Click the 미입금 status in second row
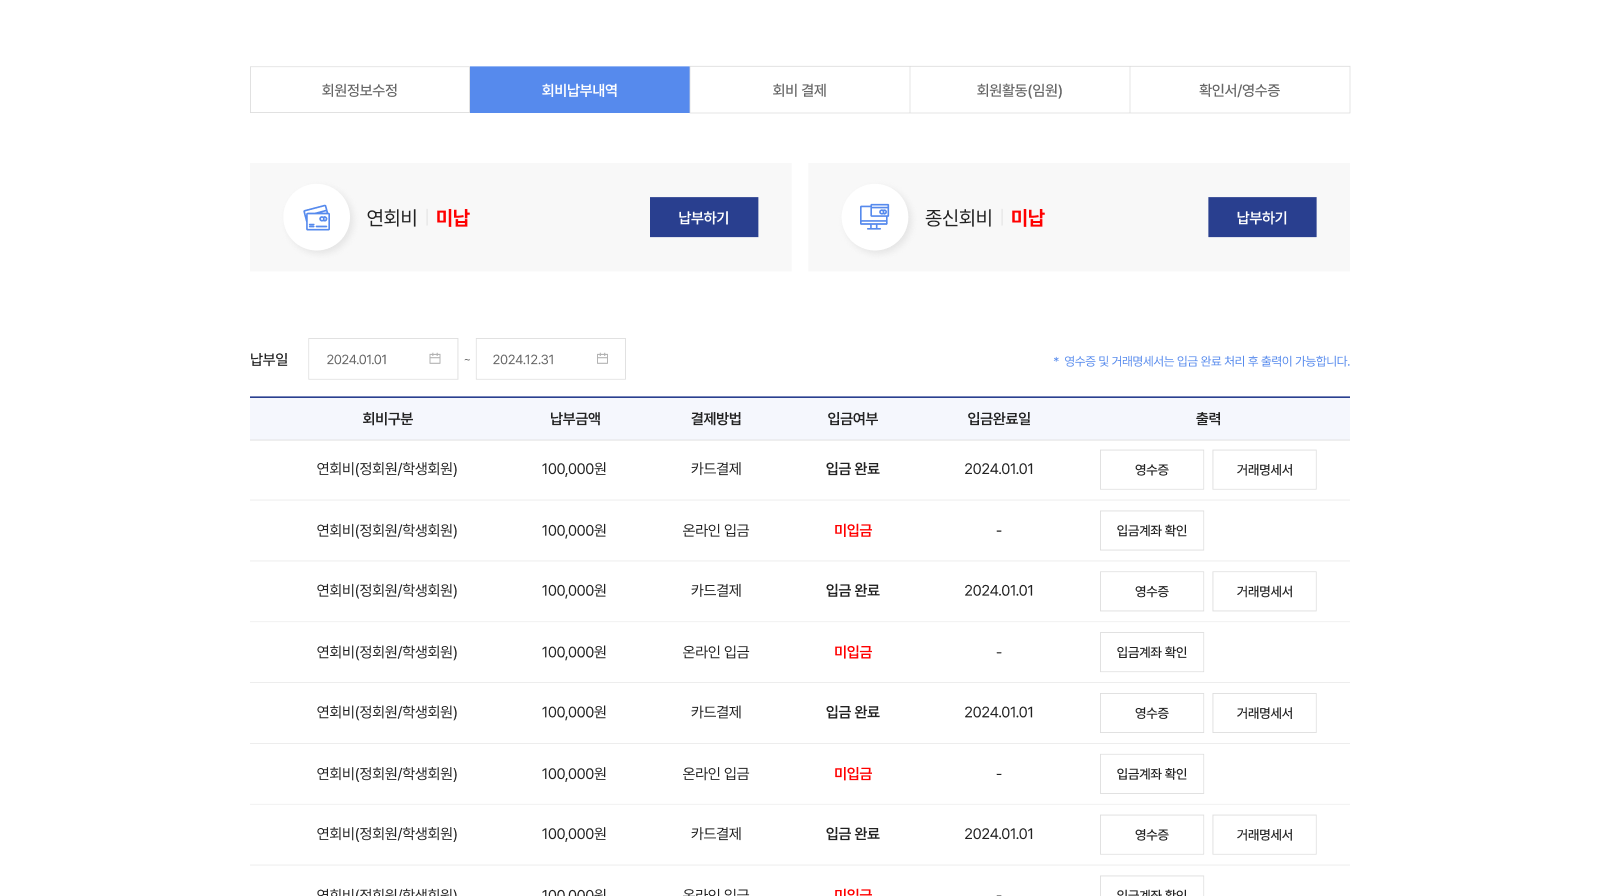 tap(853, 531)
